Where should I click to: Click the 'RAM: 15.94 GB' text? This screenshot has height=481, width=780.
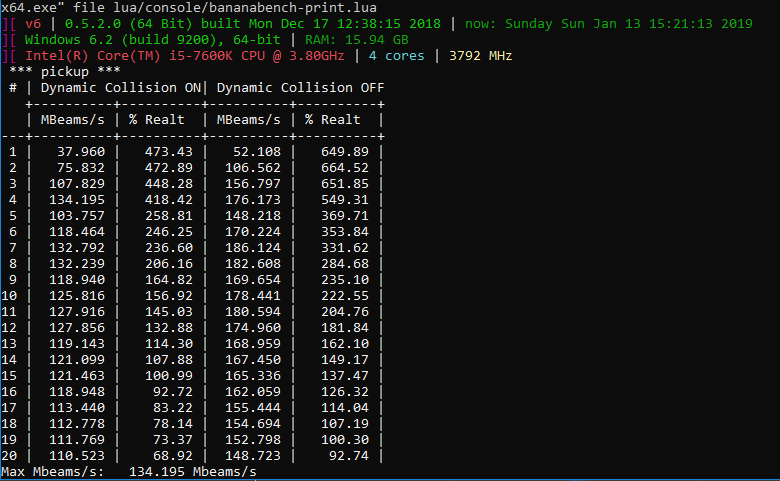coord(357,40)
